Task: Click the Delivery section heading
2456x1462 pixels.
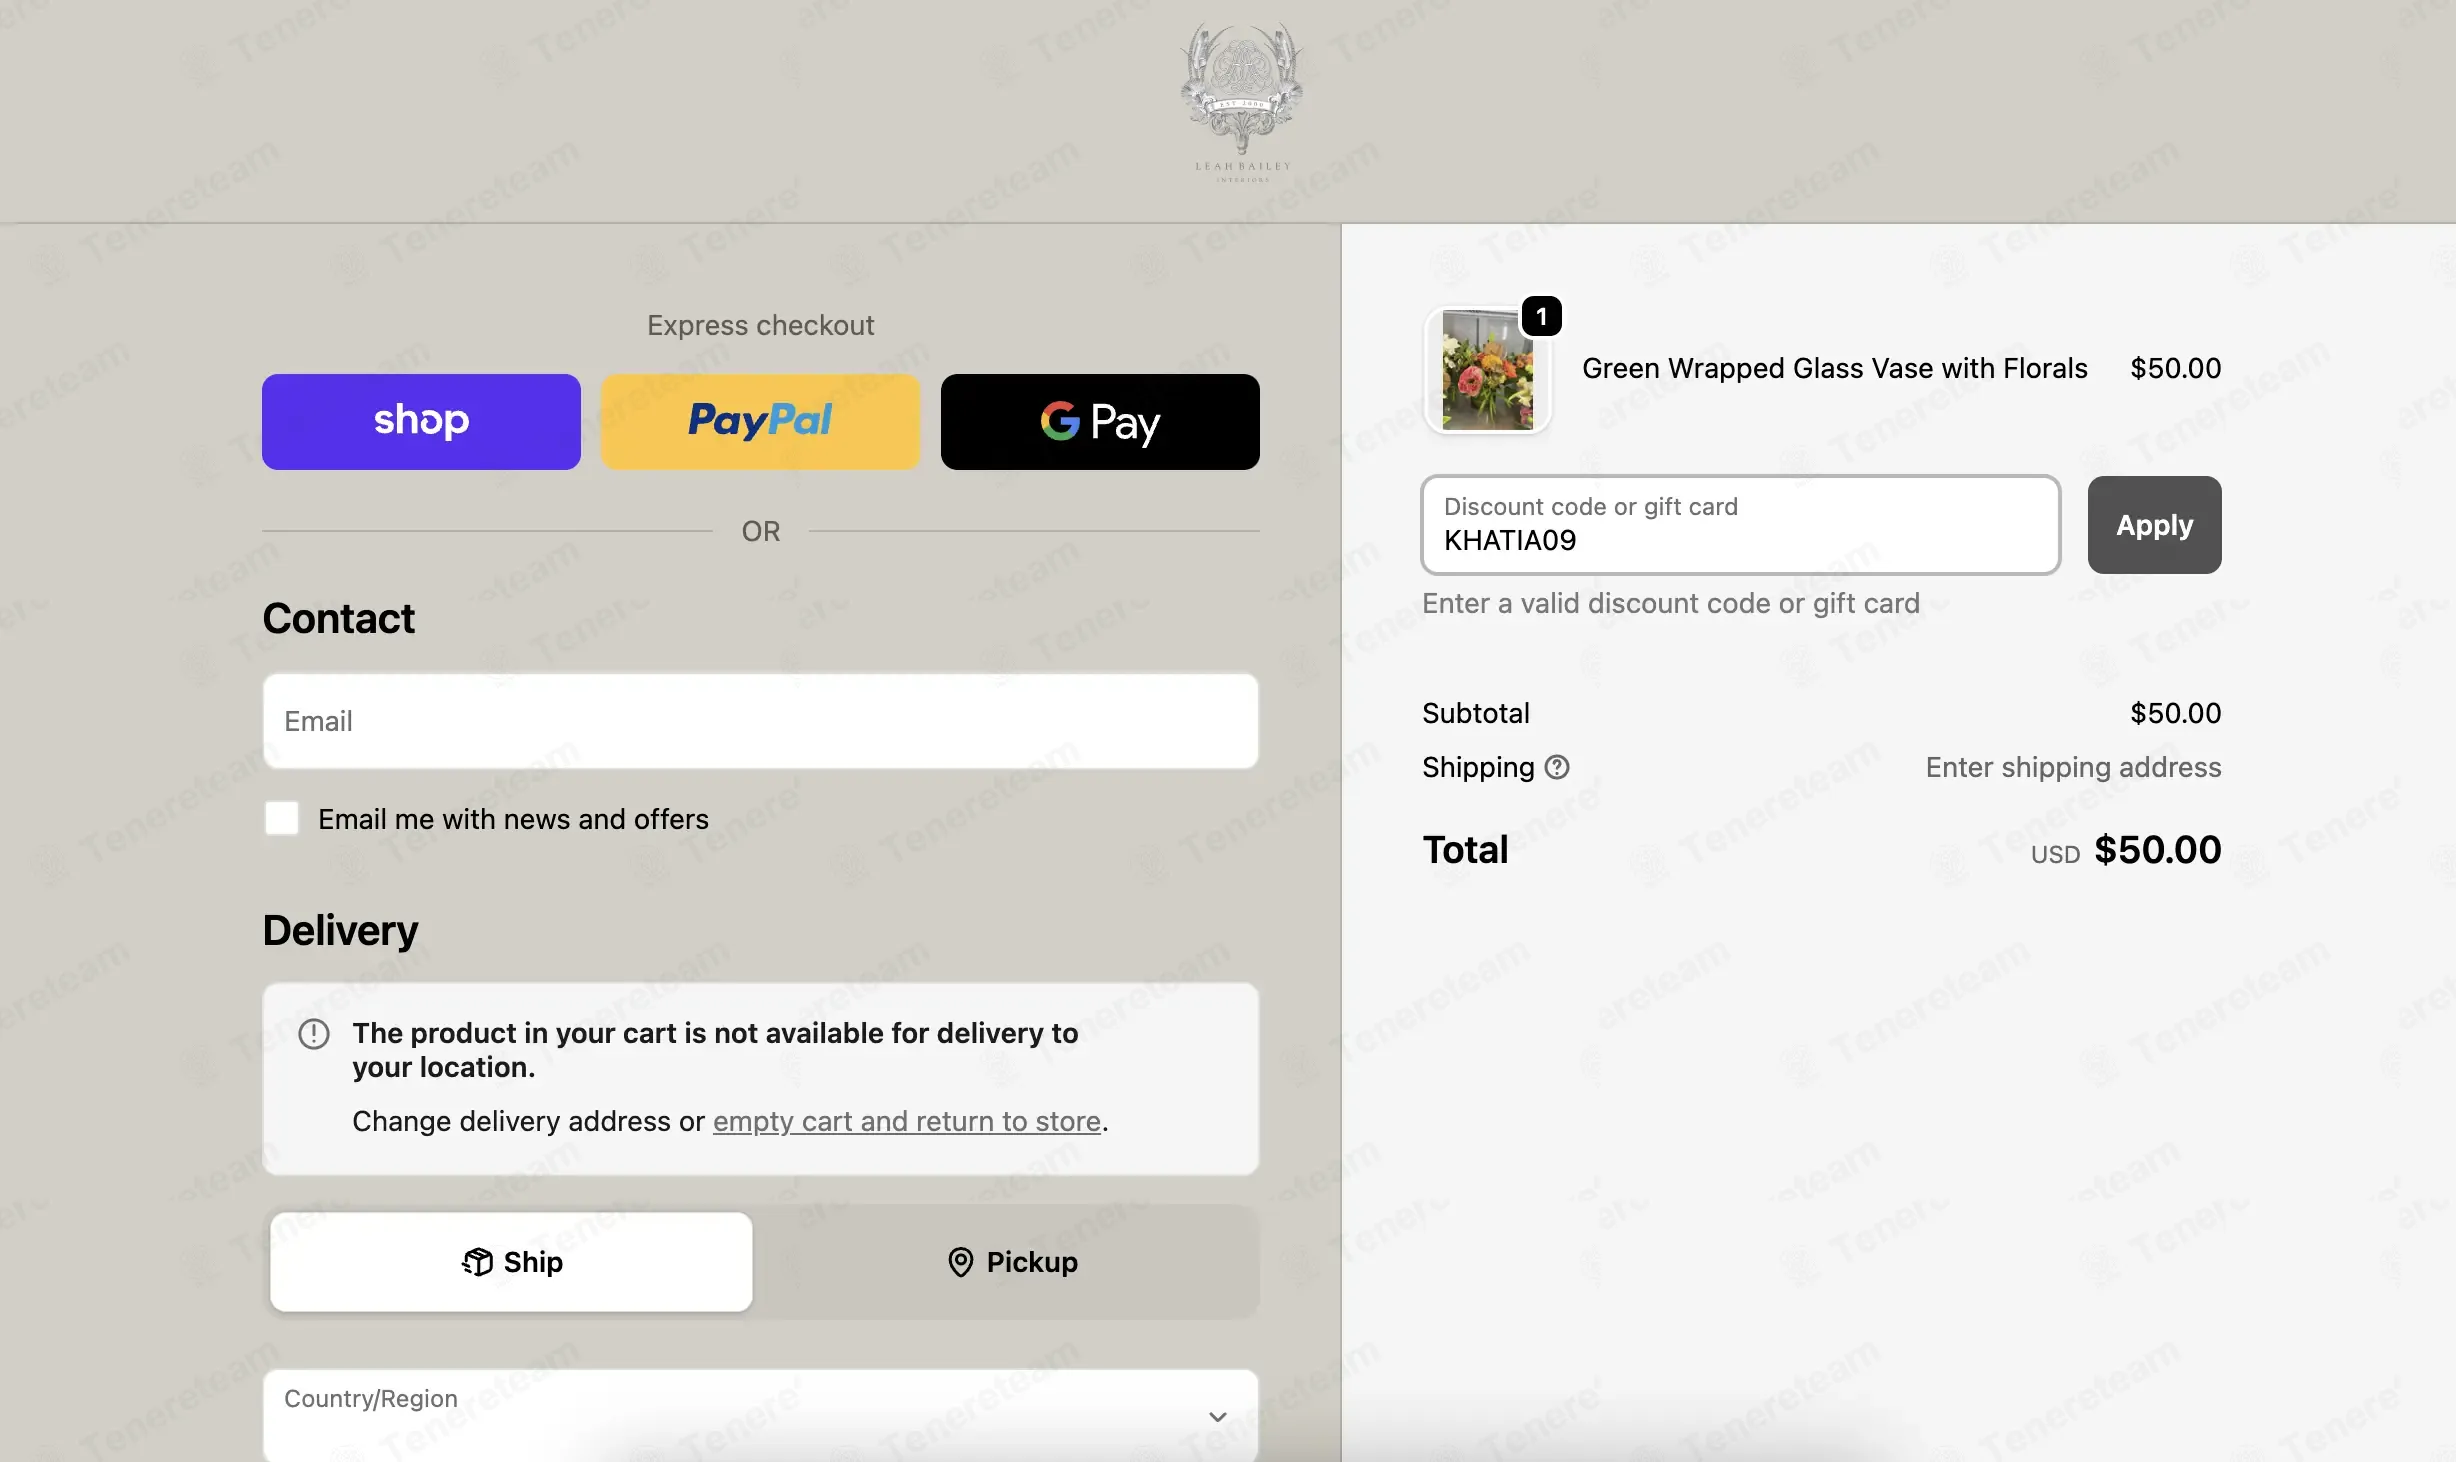Action: [x=340, y=930]
